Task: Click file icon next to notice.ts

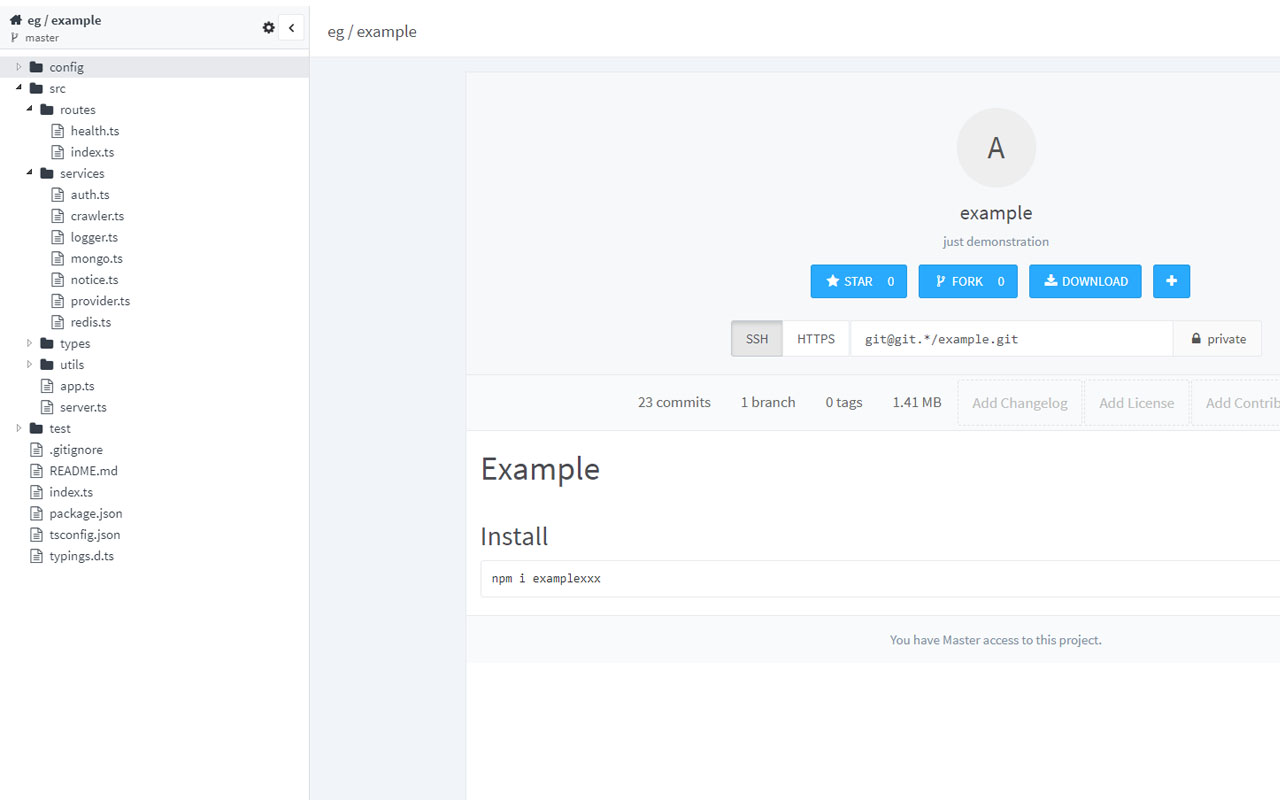Action: [x=58, y=280]
